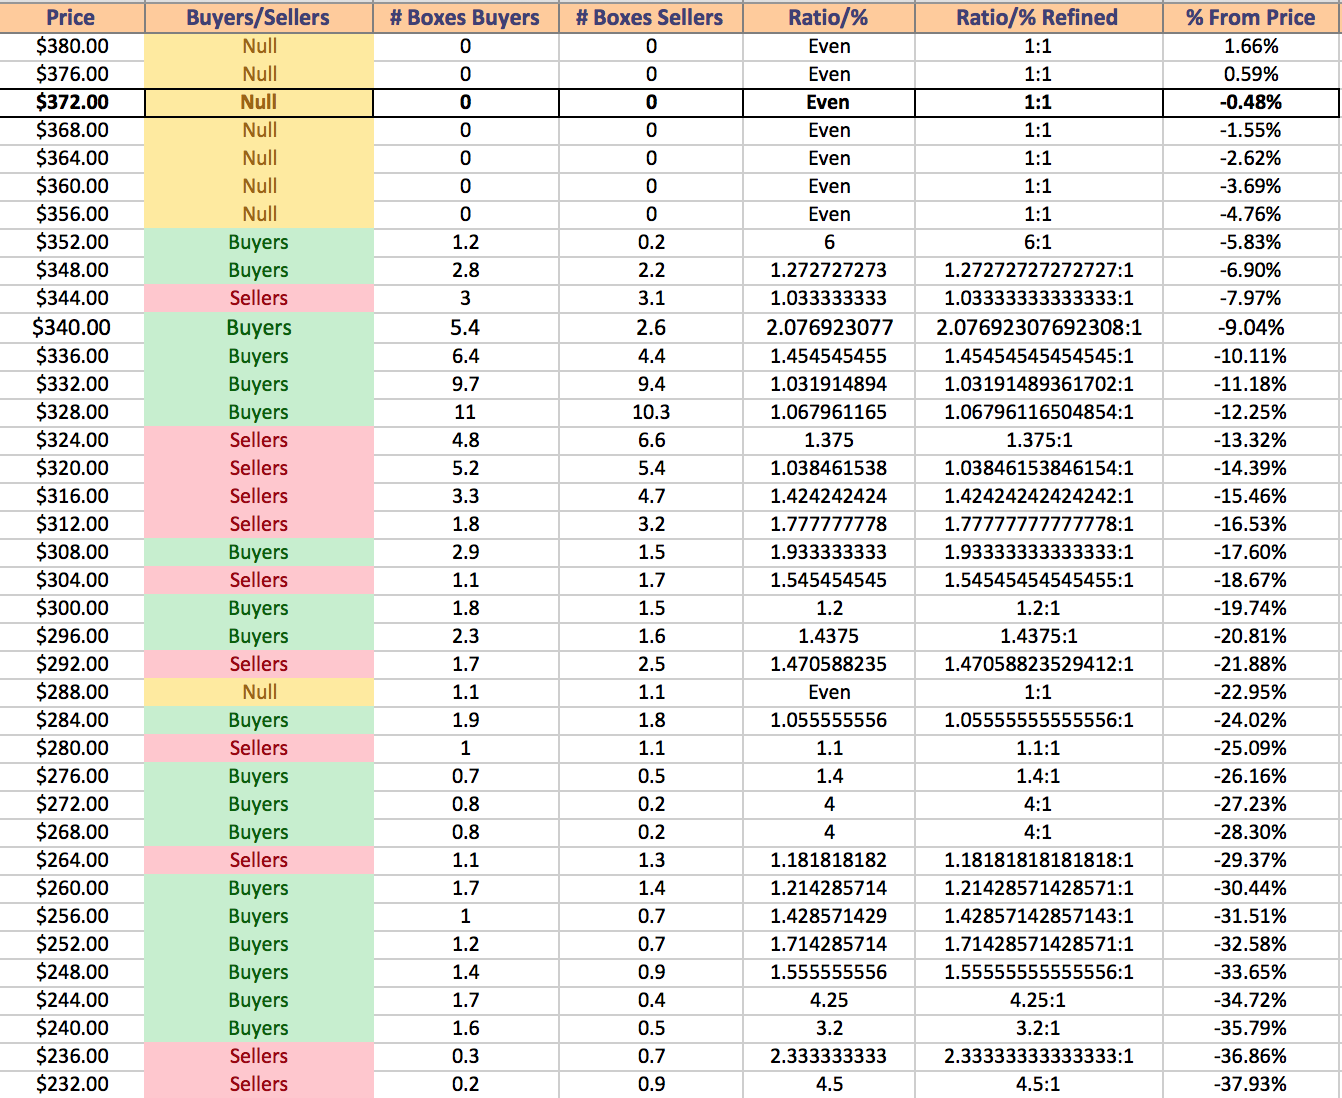The width and height of the screenshot is (1342, 1098).
Task: Click the -0.48% cell
Action: click(x=1251, y=102)
